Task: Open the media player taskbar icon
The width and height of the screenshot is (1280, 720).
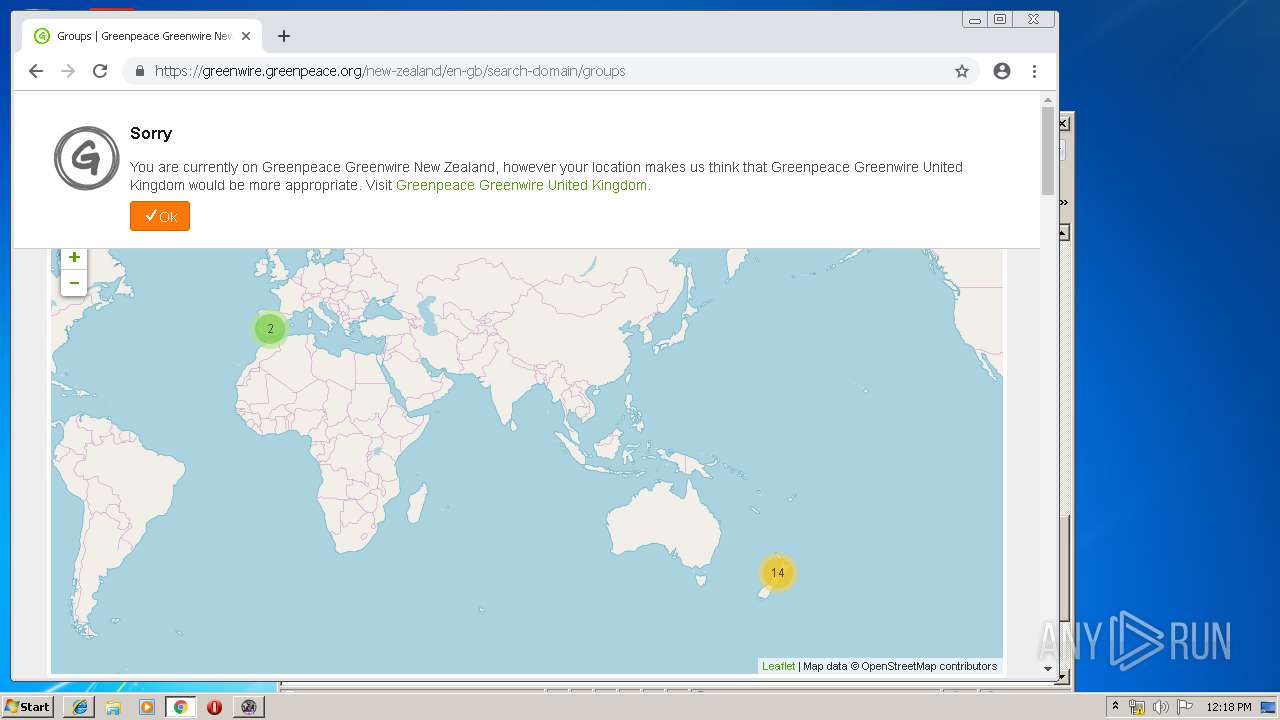Action: pyautogui.click(x=147, y=707)
